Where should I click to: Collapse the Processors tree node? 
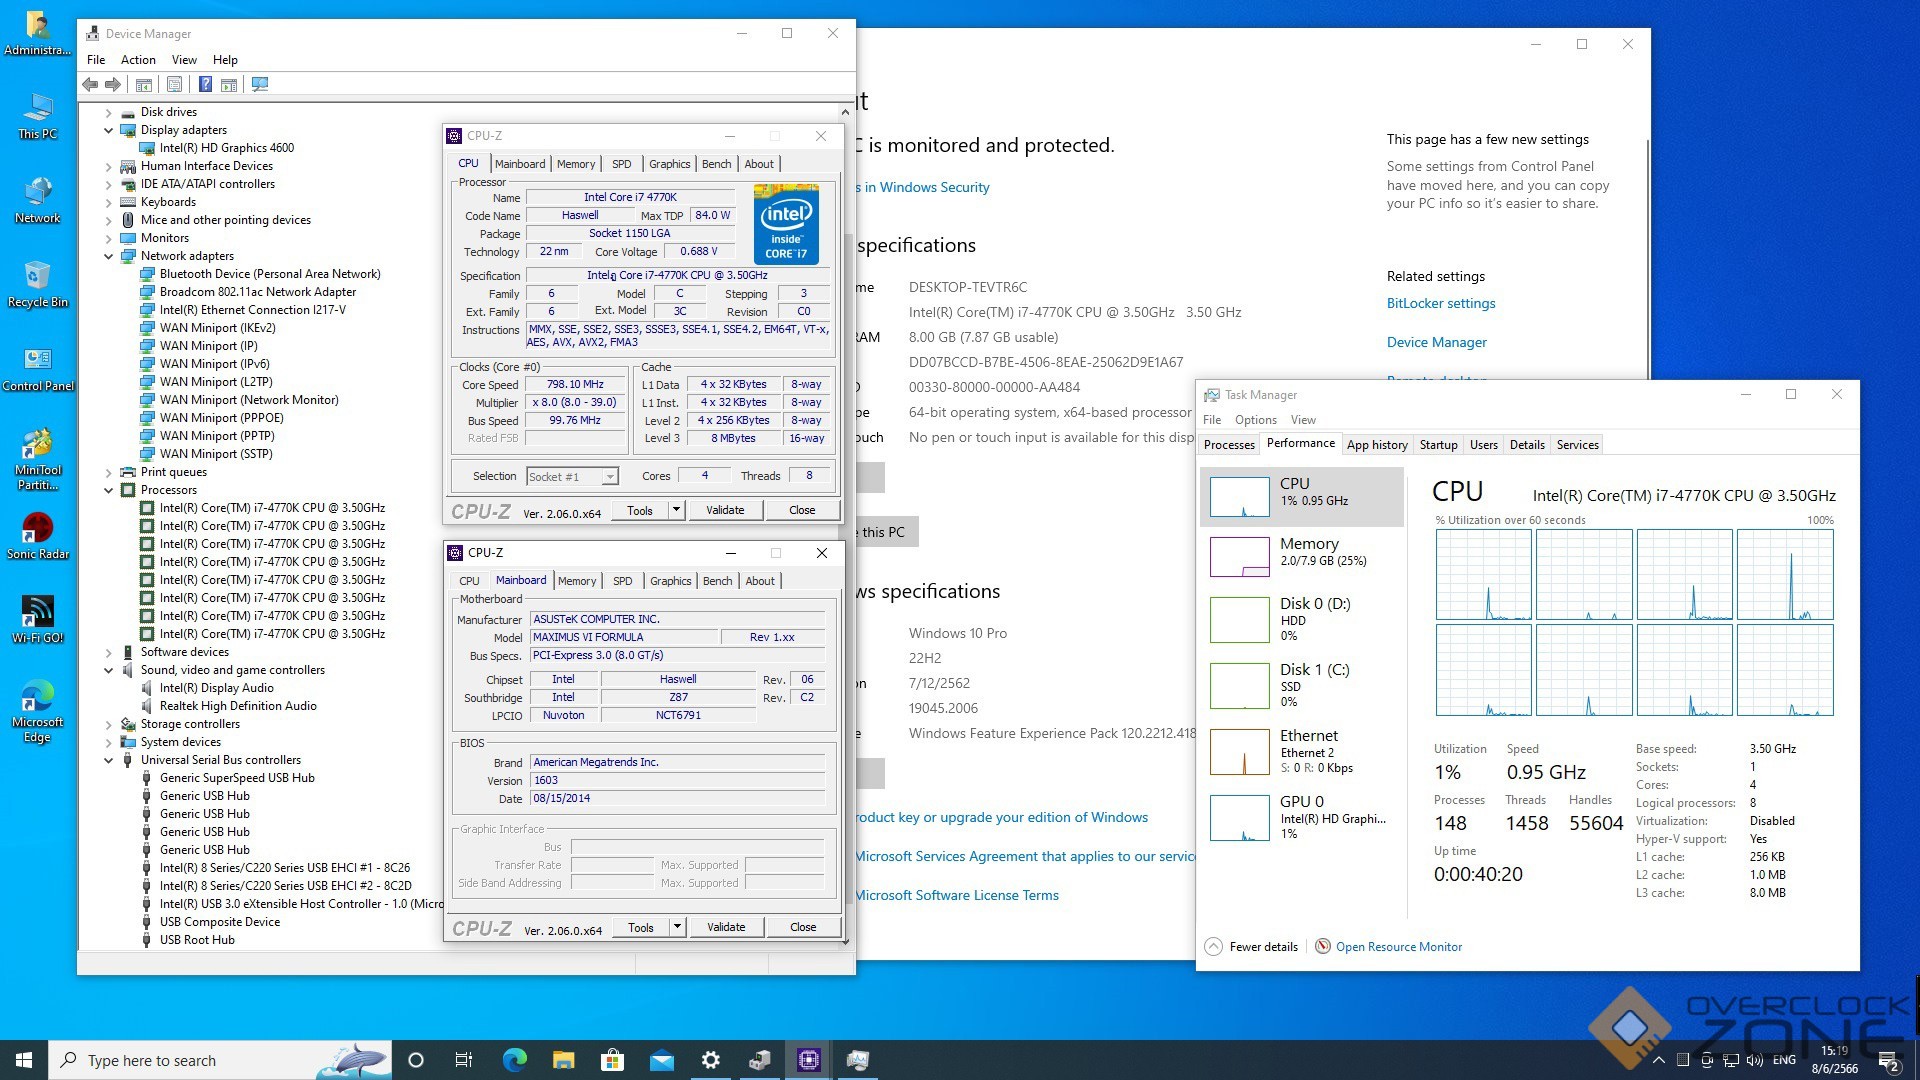(109, 490)
